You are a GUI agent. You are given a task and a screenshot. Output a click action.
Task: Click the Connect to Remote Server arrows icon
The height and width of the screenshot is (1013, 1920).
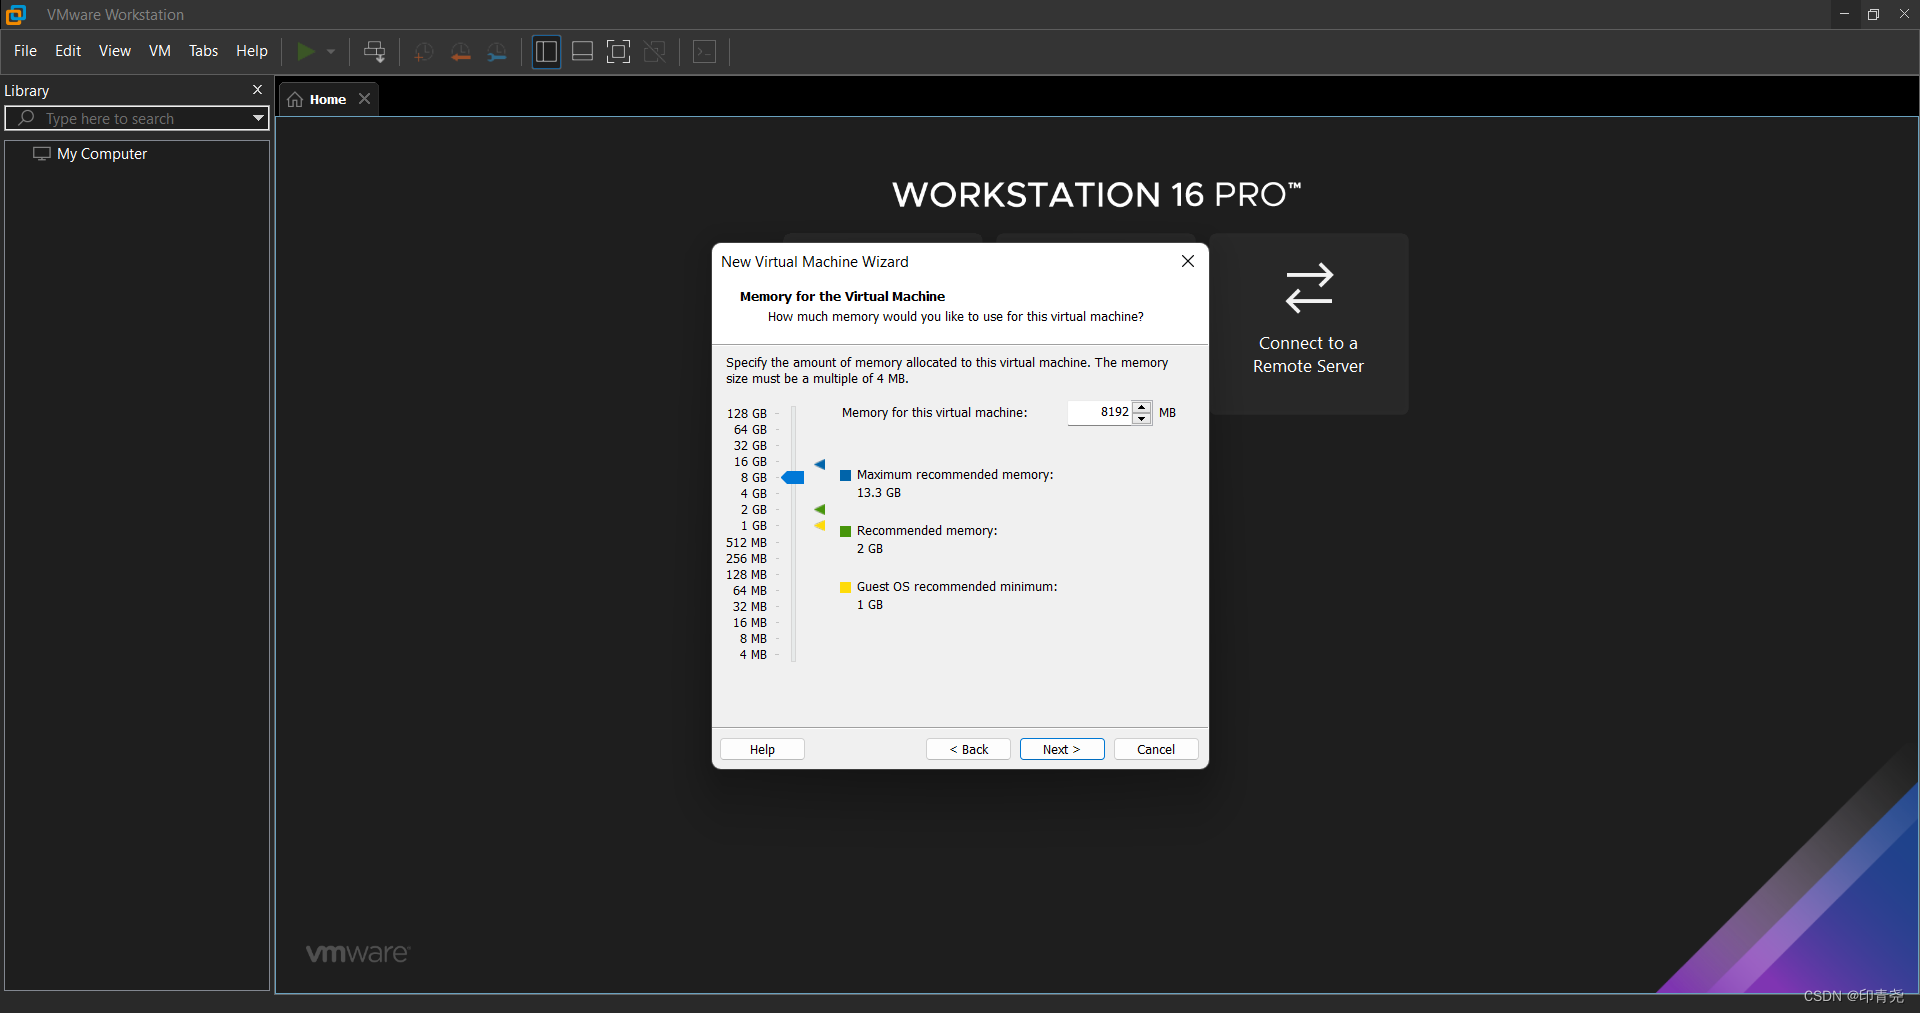(x=1309, y=288)
